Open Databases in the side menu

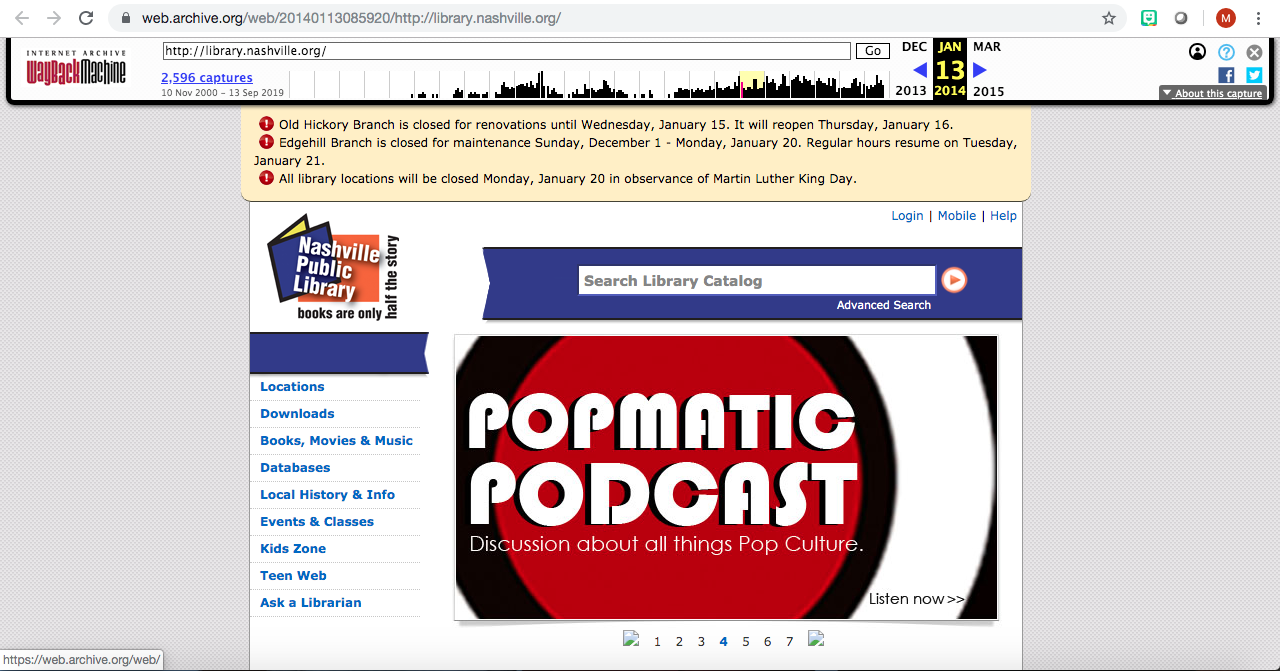point(295,468)
